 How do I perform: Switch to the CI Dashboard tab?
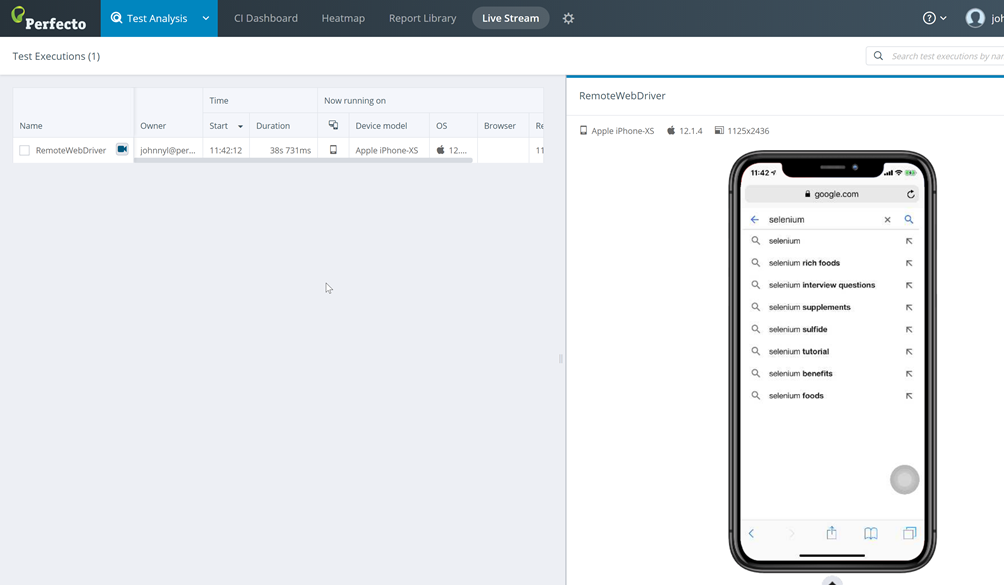coord(266,18)
